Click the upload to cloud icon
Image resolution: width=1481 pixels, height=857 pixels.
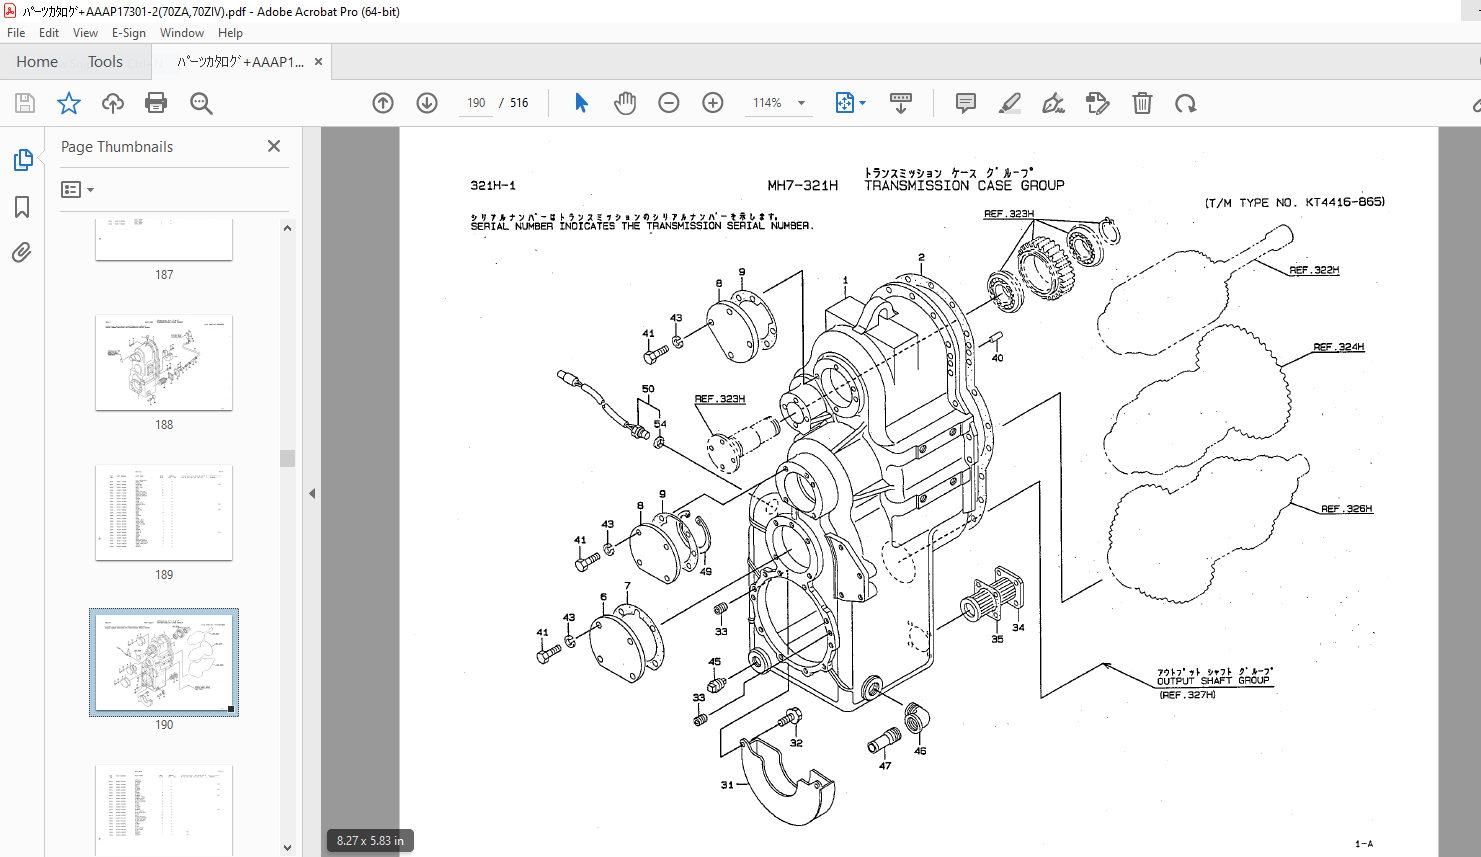pos(113,103)
